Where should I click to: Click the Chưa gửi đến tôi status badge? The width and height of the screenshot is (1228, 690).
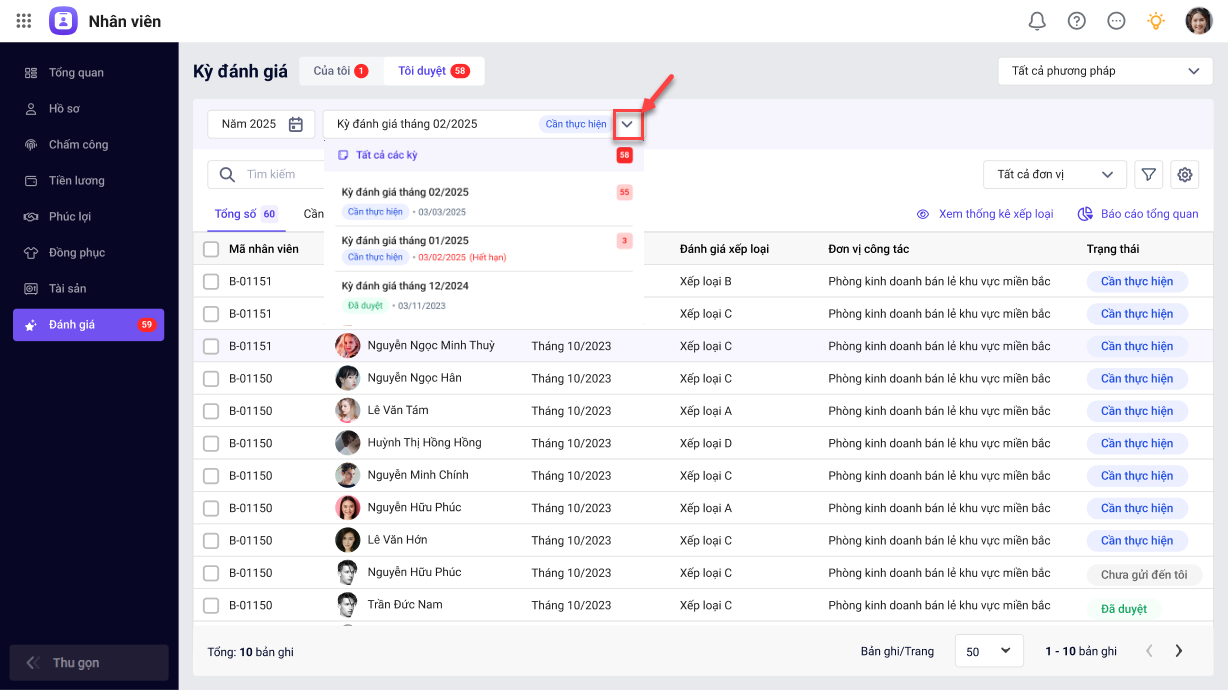pyautogui.click(x=1144, y=575)
